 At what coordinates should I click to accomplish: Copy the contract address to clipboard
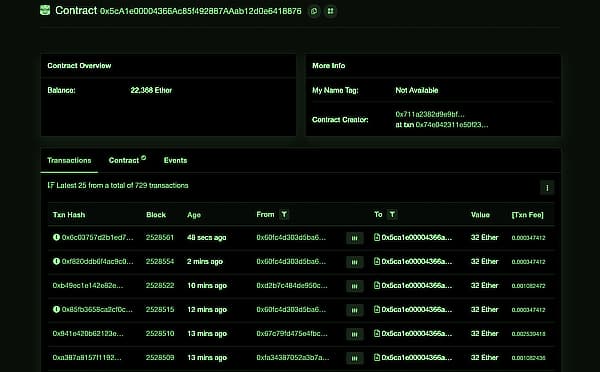pos(314,11)
